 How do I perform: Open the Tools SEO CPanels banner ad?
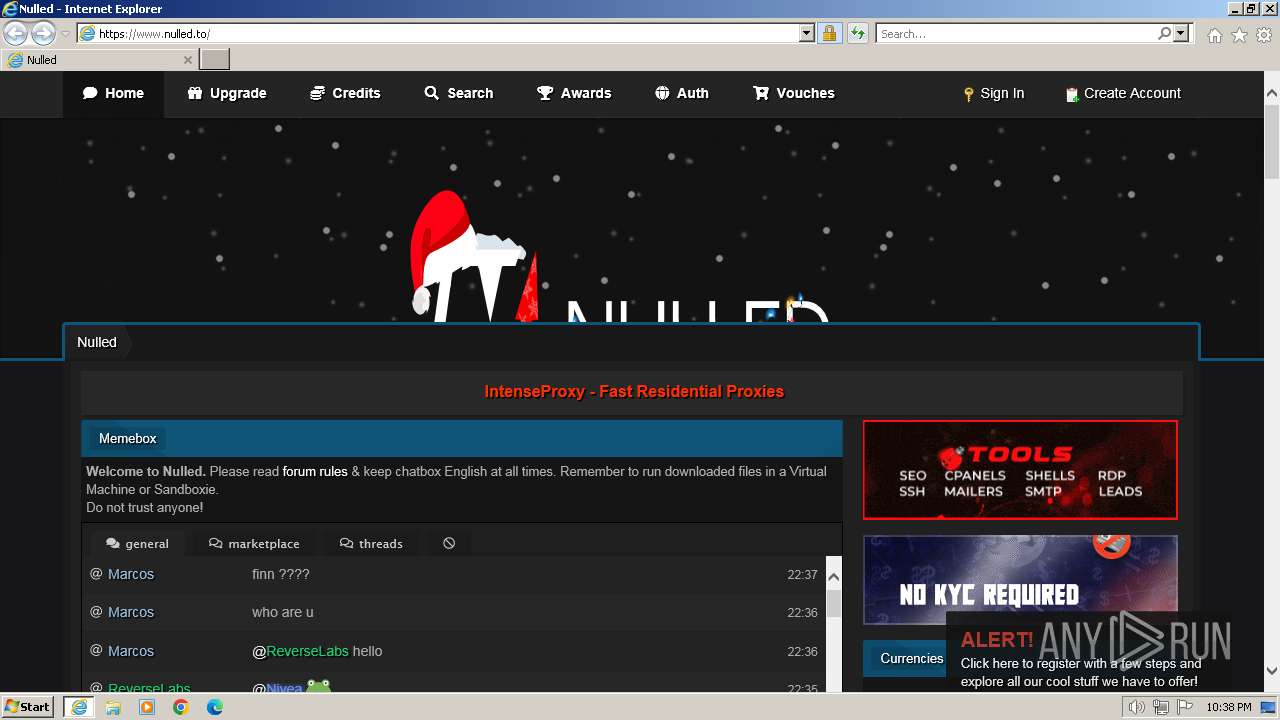[1020, 470]
